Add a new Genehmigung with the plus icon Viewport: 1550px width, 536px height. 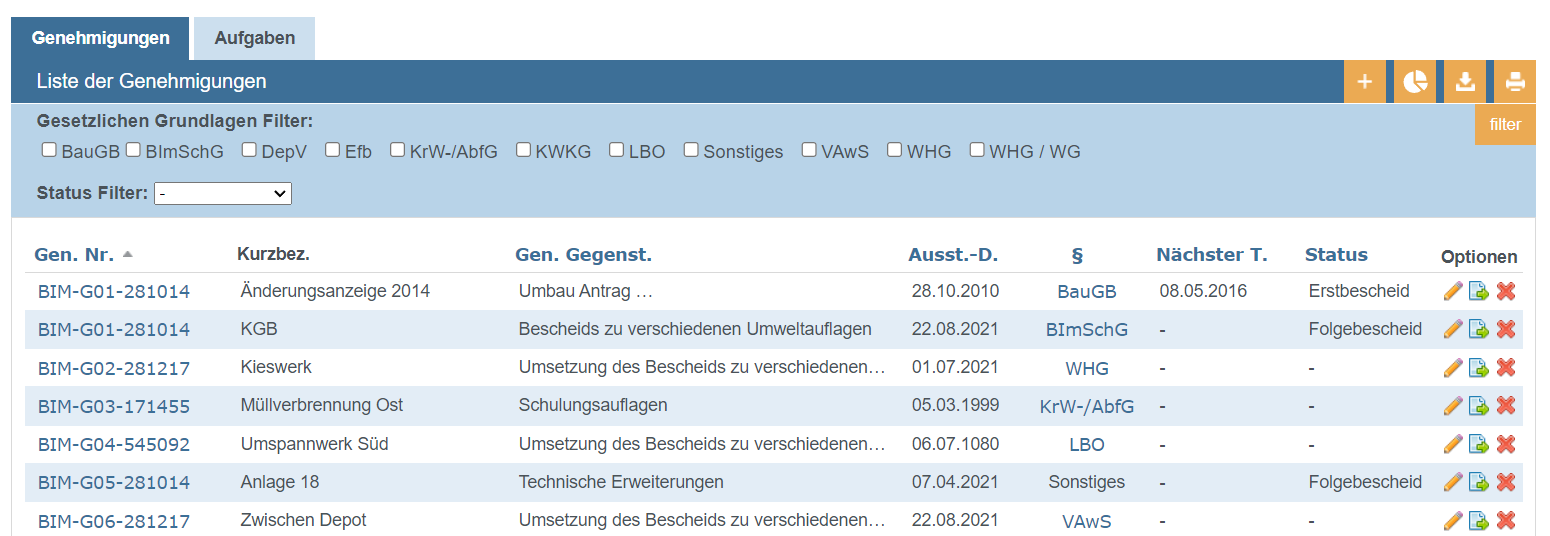pyautogui.click(x=1365, y=82)
